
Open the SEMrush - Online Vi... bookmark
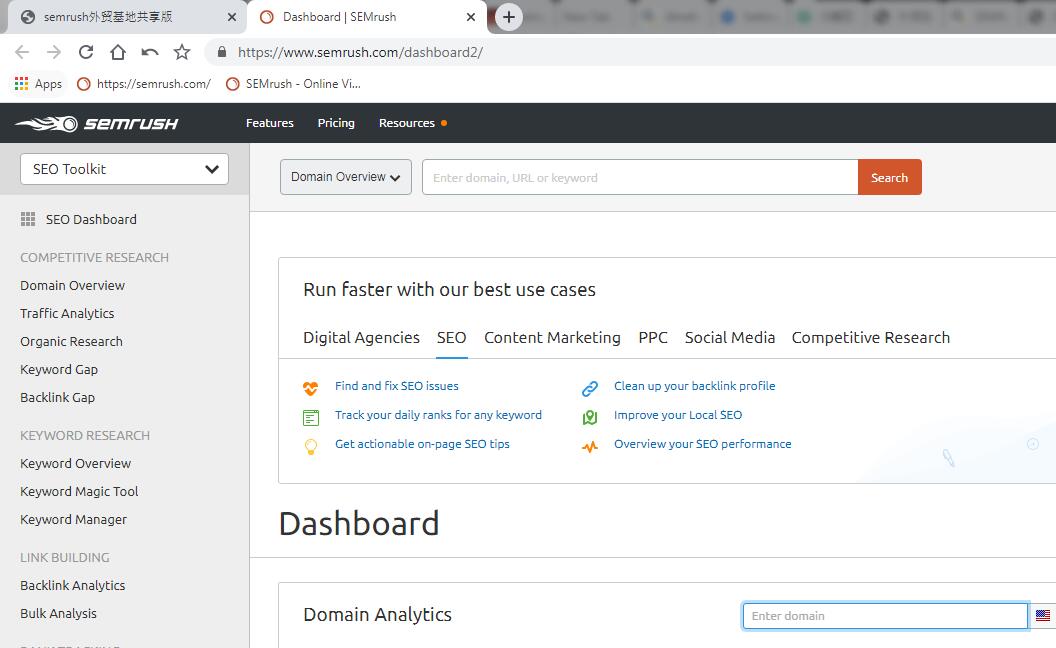coord(294,84)
